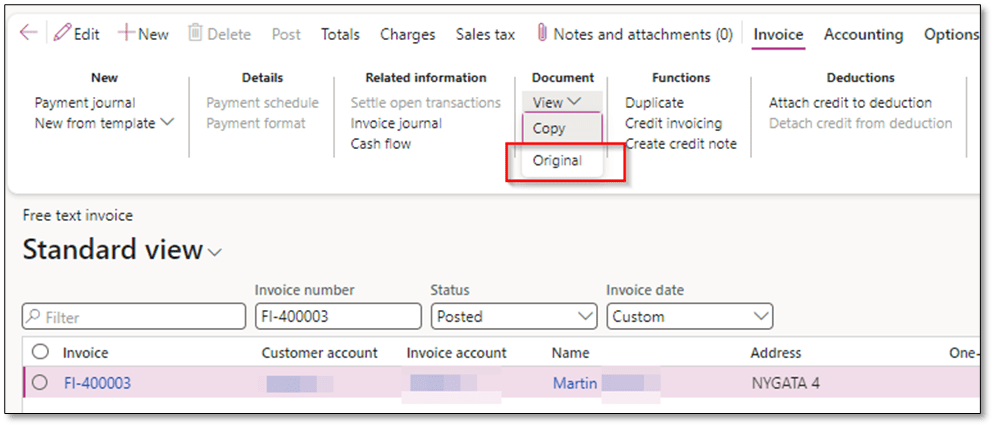Screen dimensions: 994x427
Task: Click inside the Invoice number field
Action: 337,317
